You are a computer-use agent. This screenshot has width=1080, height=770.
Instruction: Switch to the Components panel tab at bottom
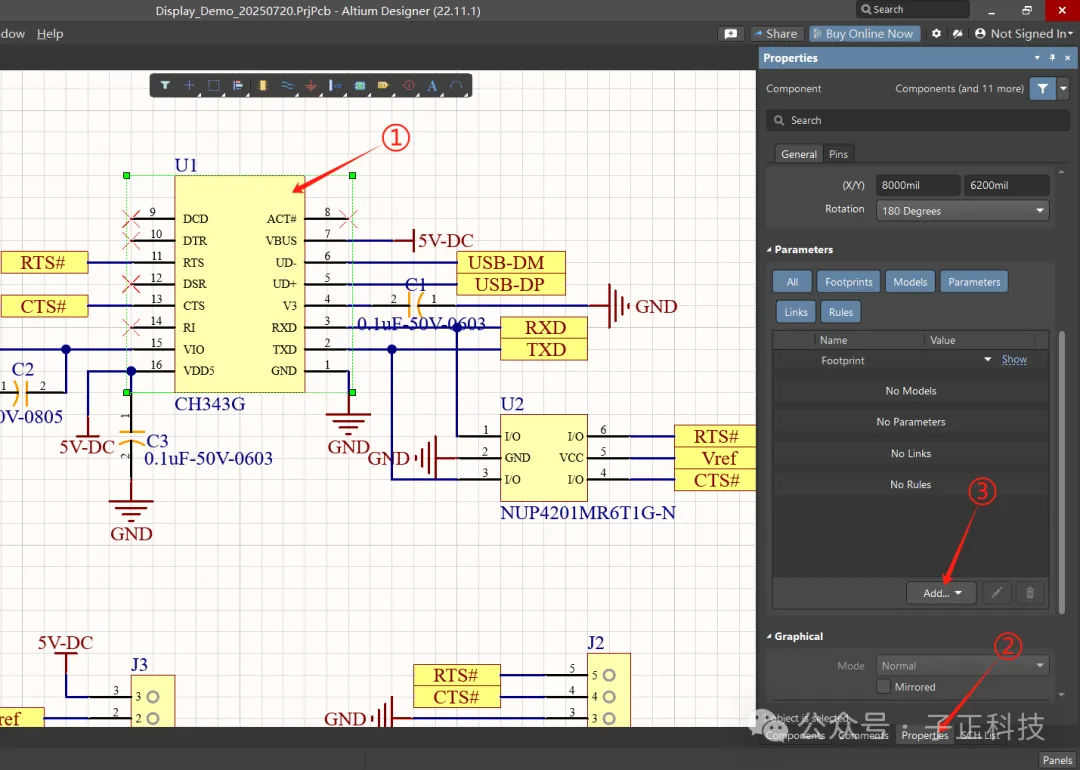[x=795, y=736]
